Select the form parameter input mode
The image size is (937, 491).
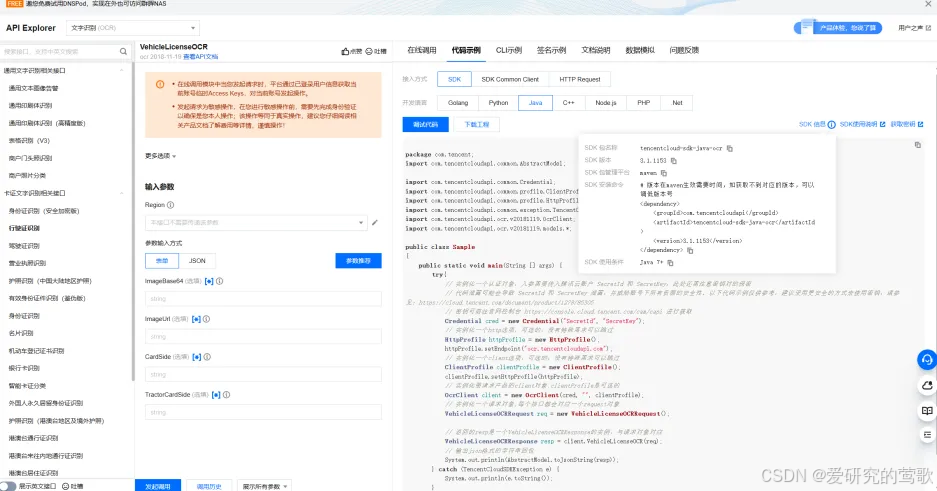[x=162, y=261]
